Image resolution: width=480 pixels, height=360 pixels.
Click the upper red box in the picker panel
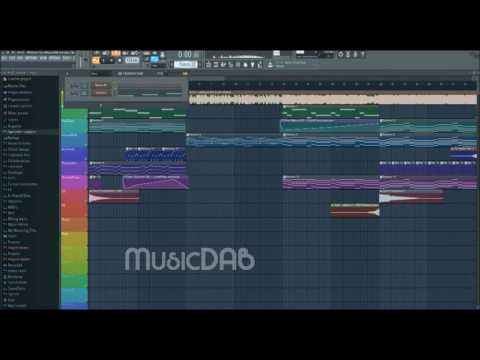click(101, 85)
